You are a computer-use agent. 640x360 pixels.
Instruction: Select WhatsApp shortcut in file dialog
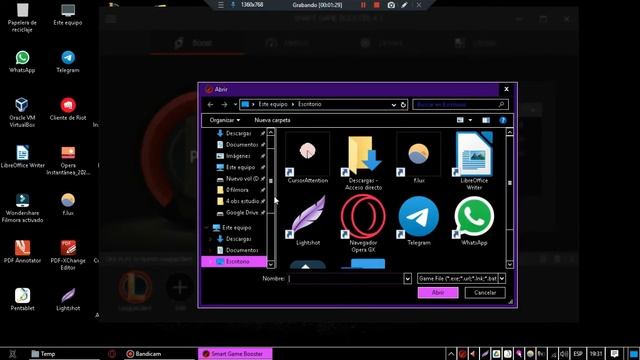[x=474, y=220]
